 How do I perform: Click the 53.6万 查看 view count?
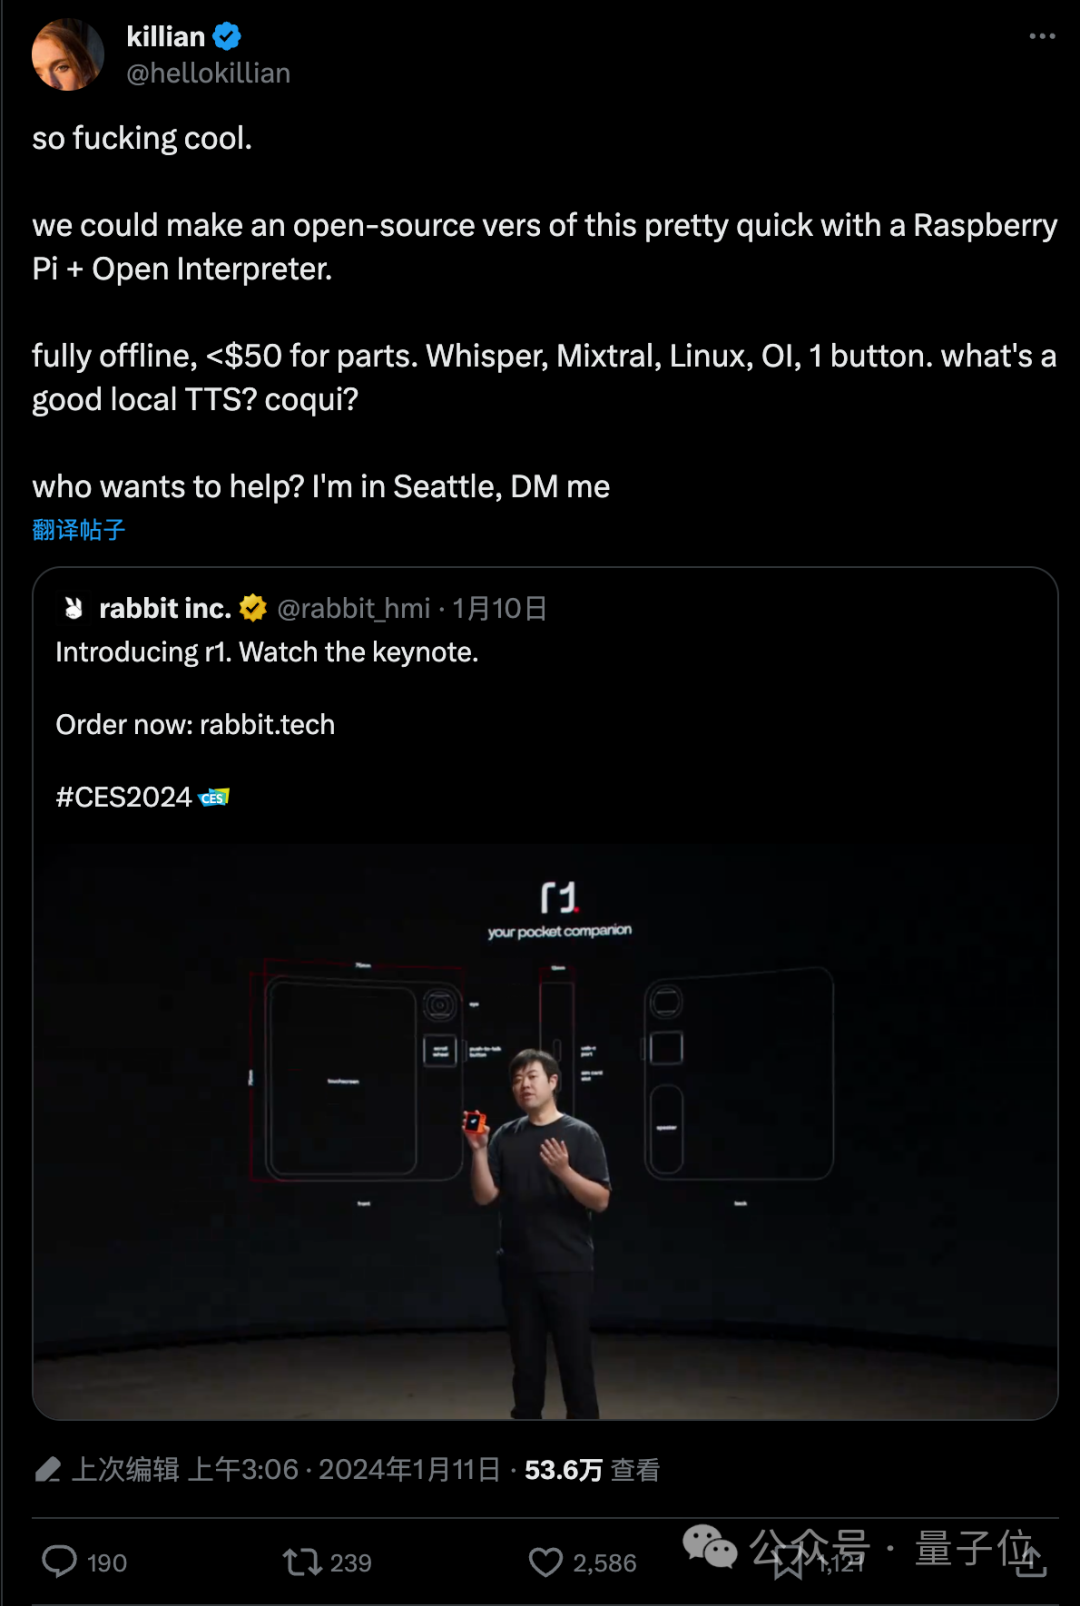[x=592, y=1470]
